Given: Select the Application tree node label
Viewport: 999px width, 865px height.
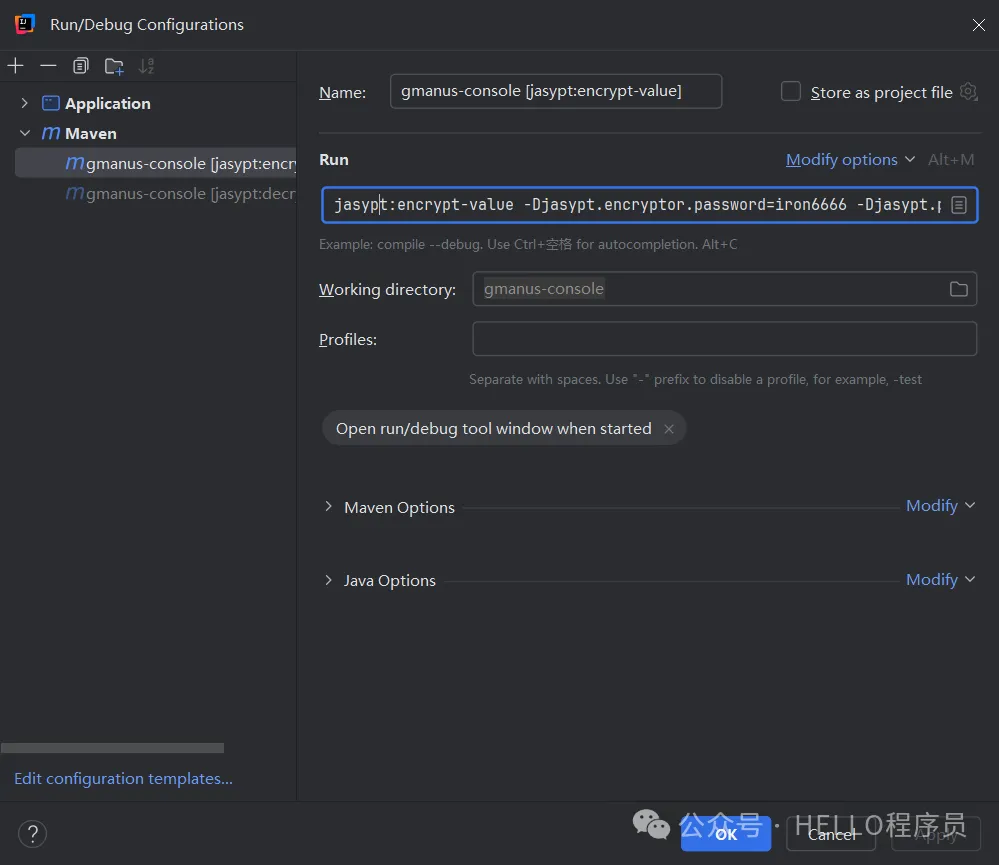Looking at the screenshot, I should (108, 103).
